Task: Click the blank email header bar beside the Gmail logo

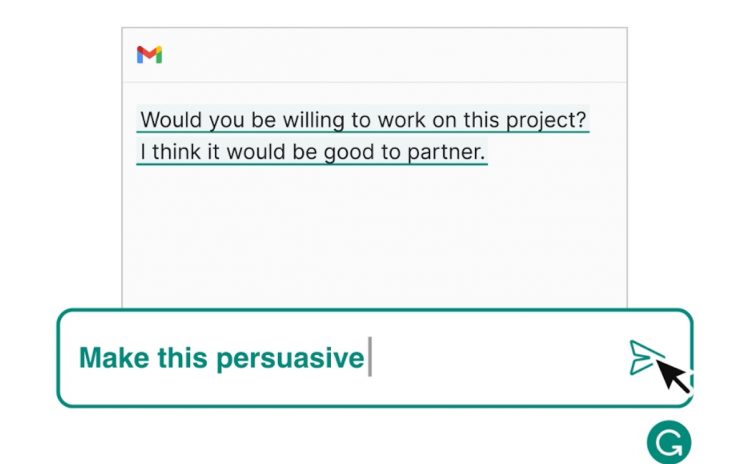Action: coord(400,55)
